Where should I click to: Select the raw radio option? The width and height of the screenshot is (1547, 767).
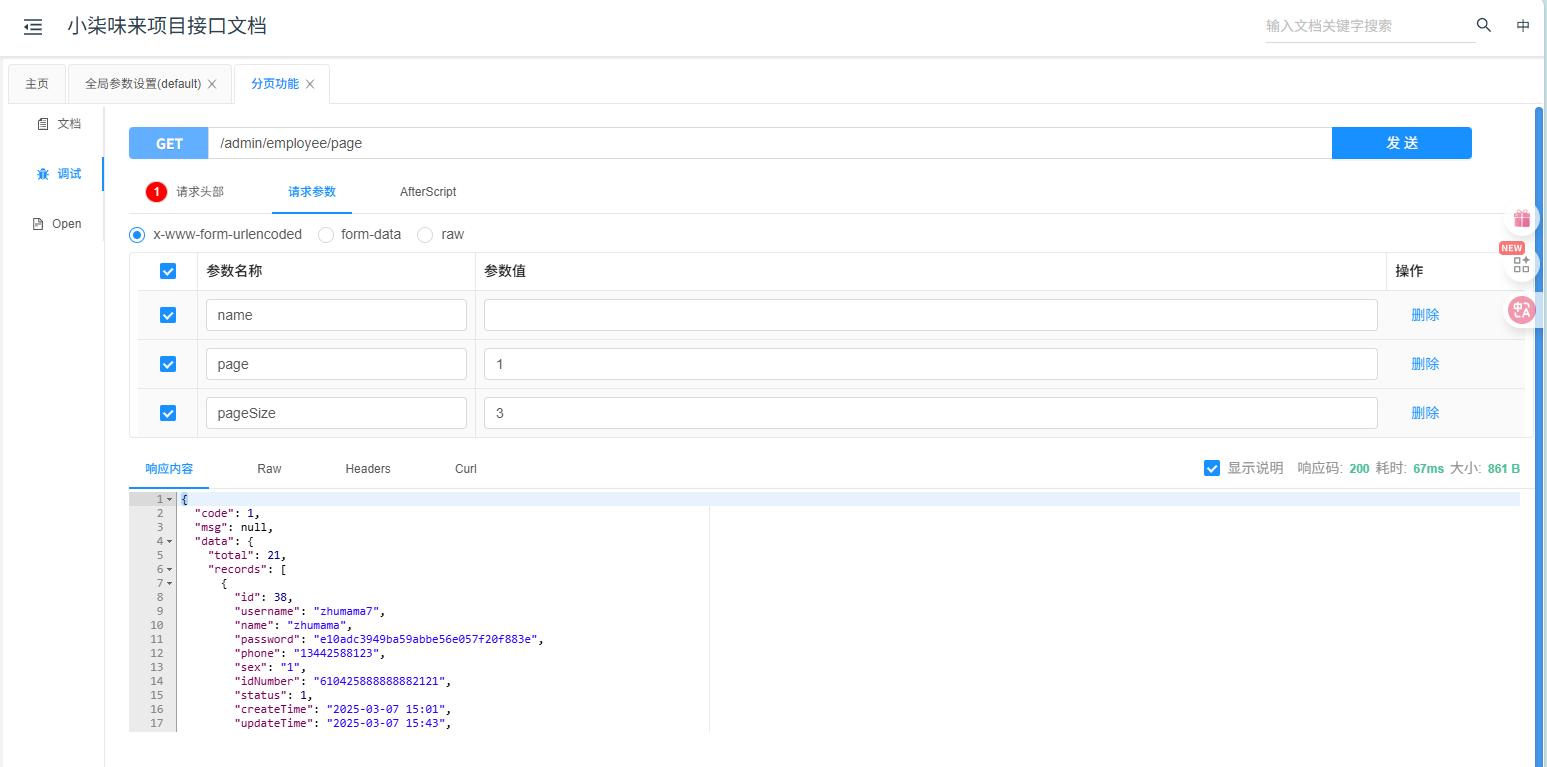coord(425,235)
